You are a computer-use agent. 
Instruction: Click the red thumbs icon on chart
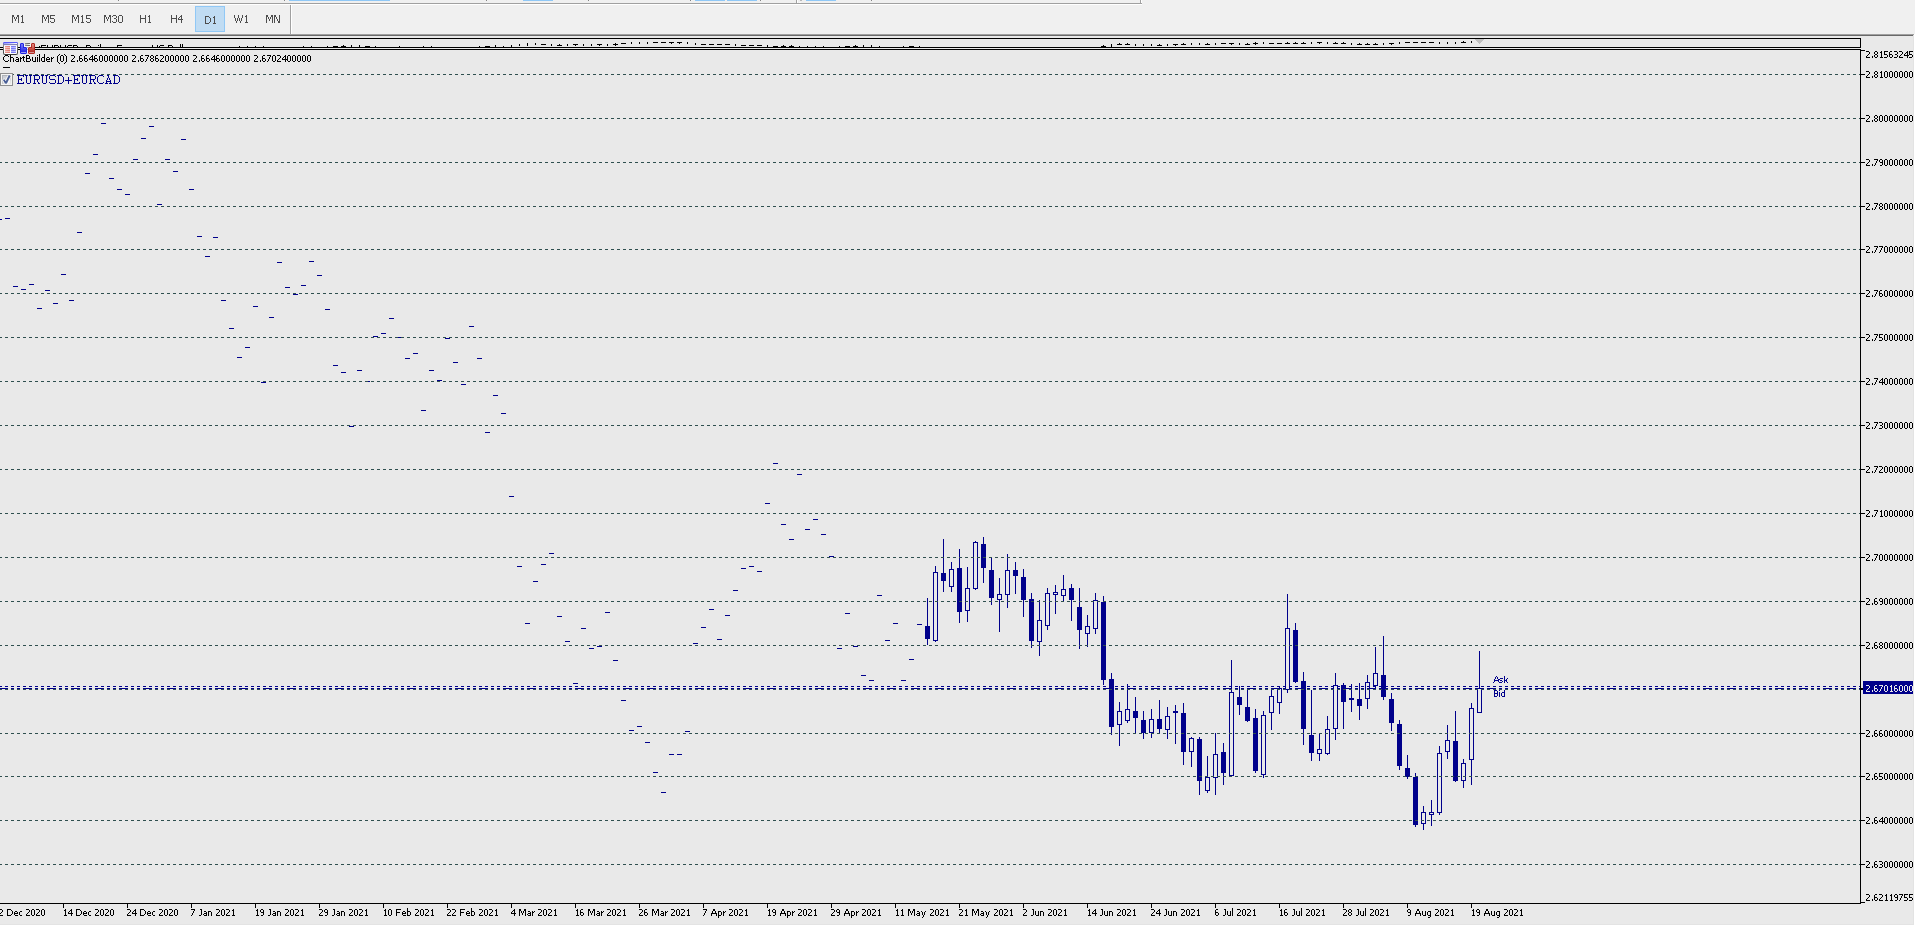tap(31, 48)
